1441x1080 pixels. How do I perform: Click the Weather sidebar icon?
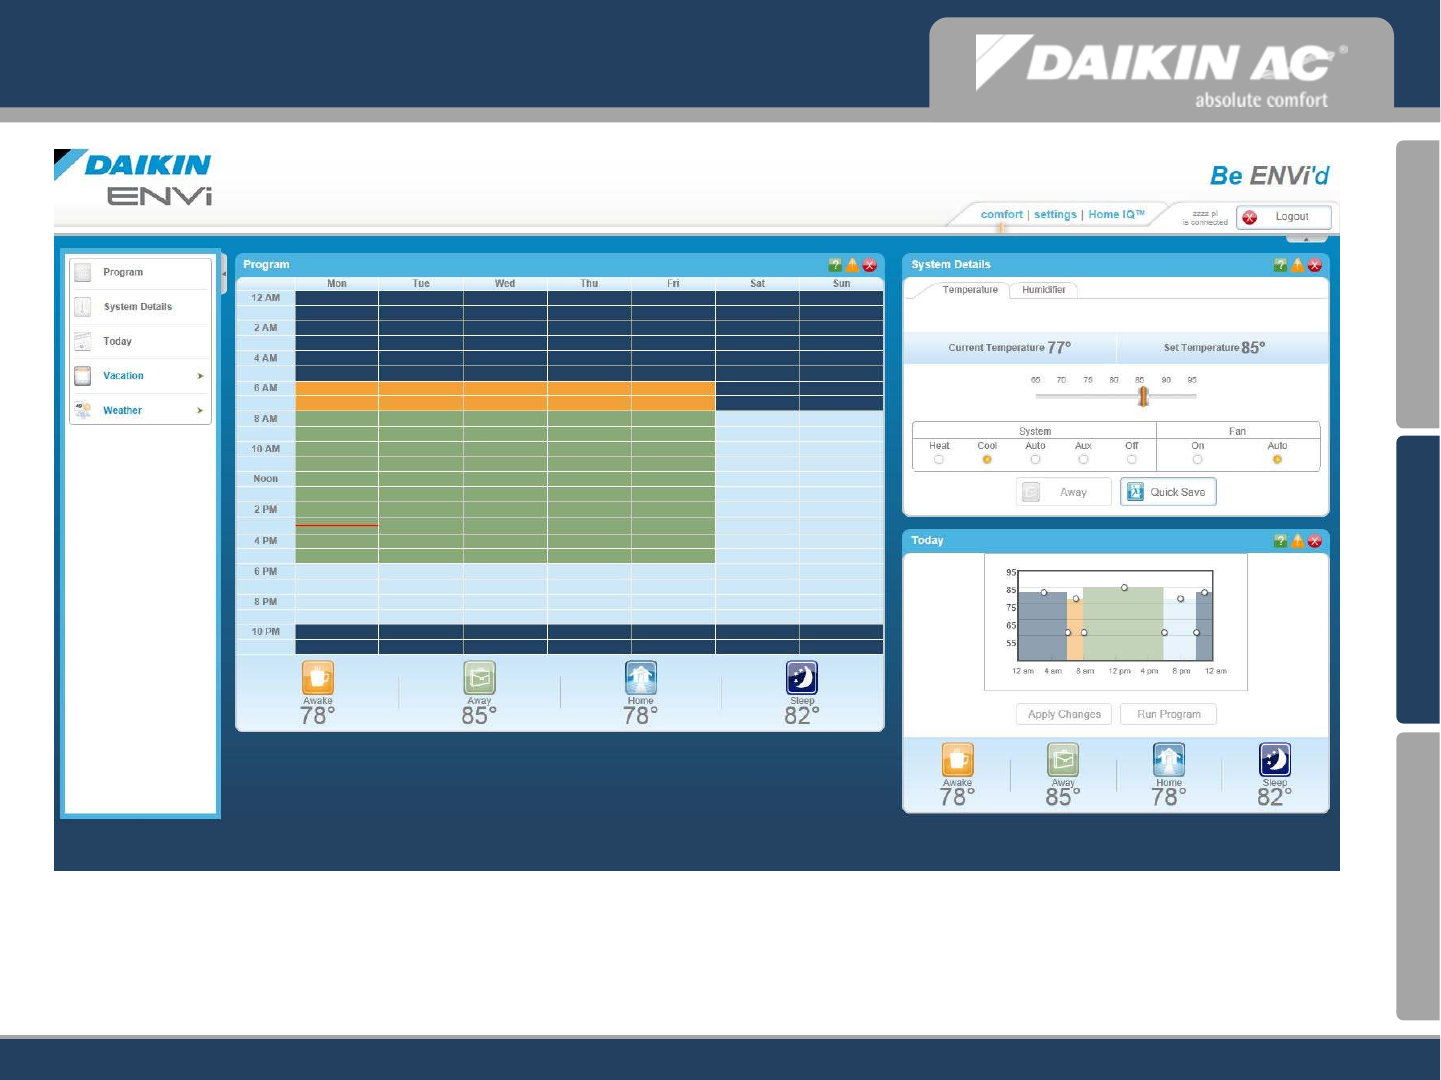[83, 410]
